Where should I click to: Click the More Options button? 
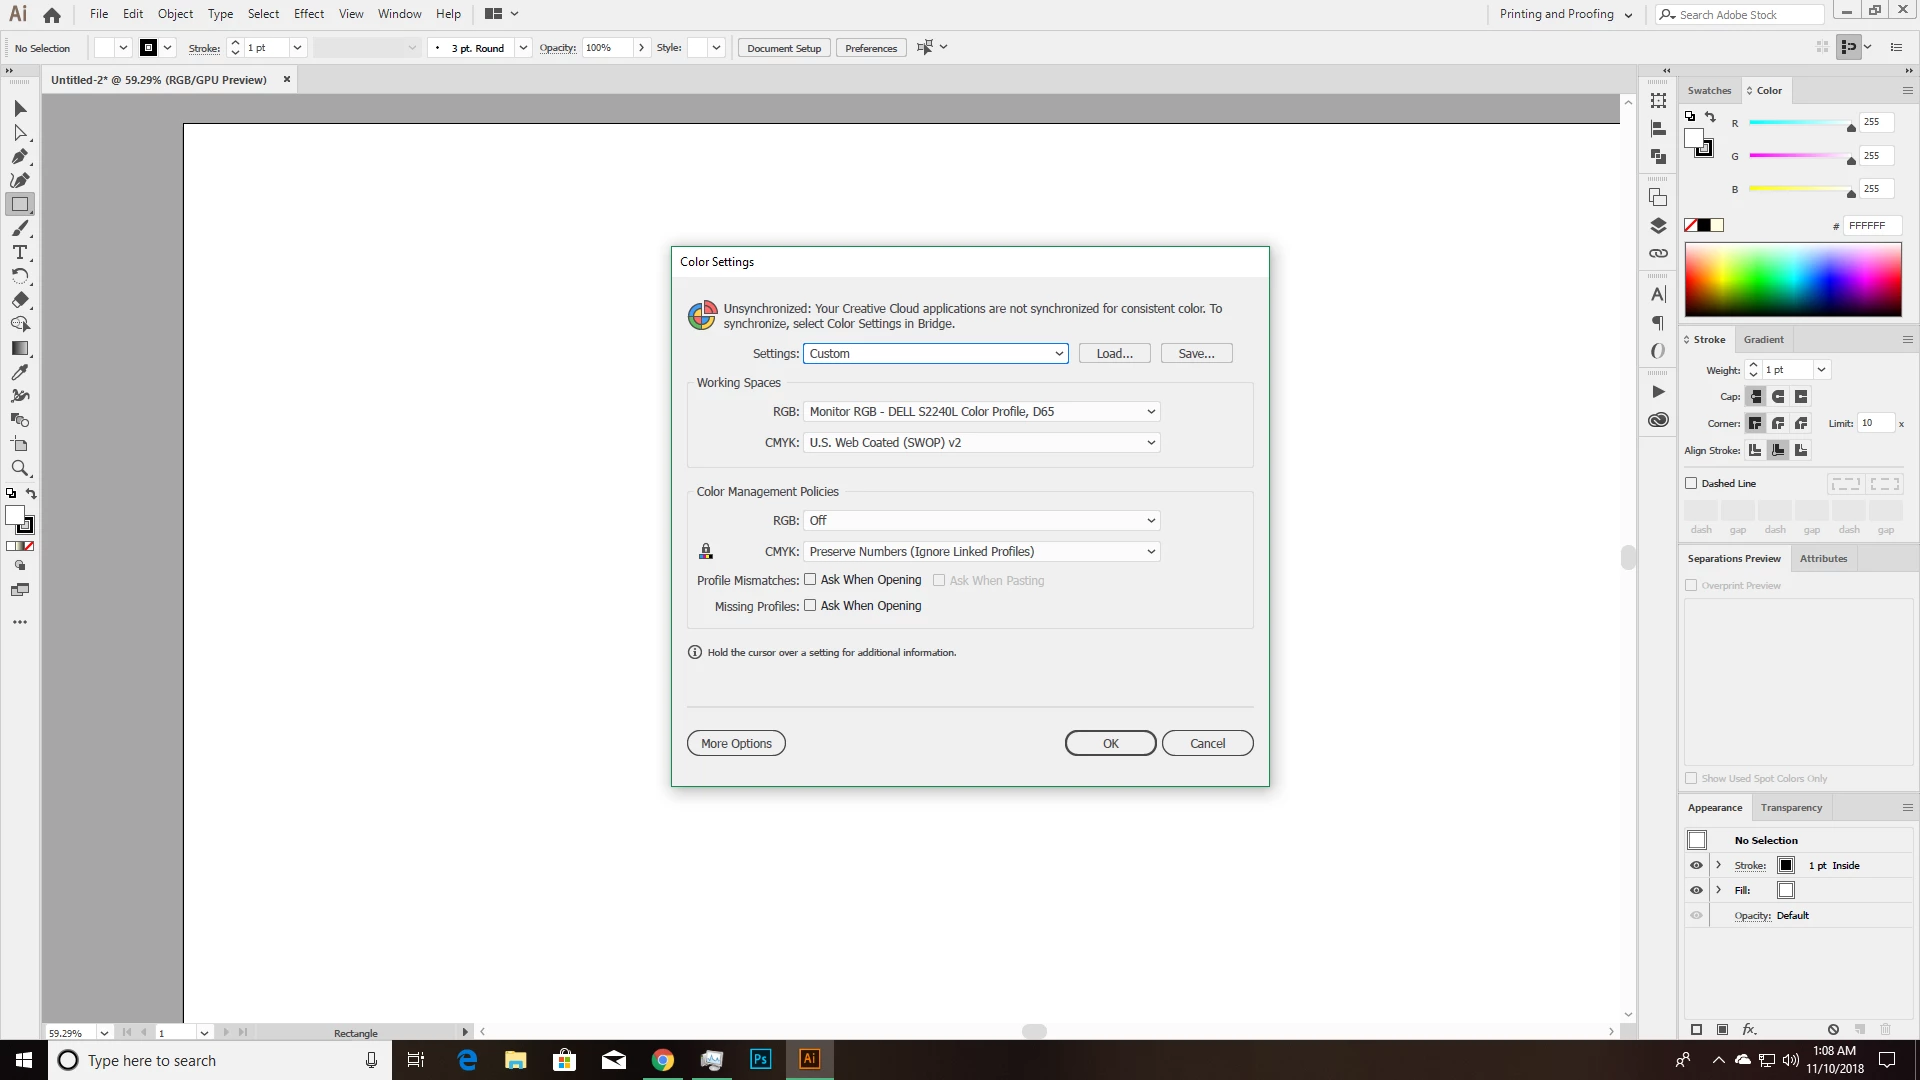click(x=736, y=744)
